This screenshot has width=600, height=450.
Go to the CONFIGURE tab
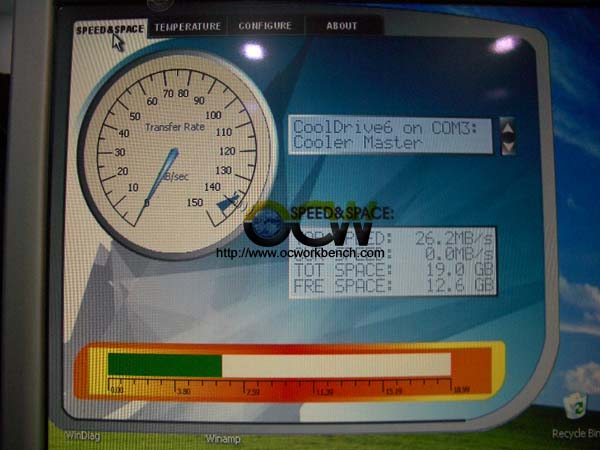click(x=265, y=26)
